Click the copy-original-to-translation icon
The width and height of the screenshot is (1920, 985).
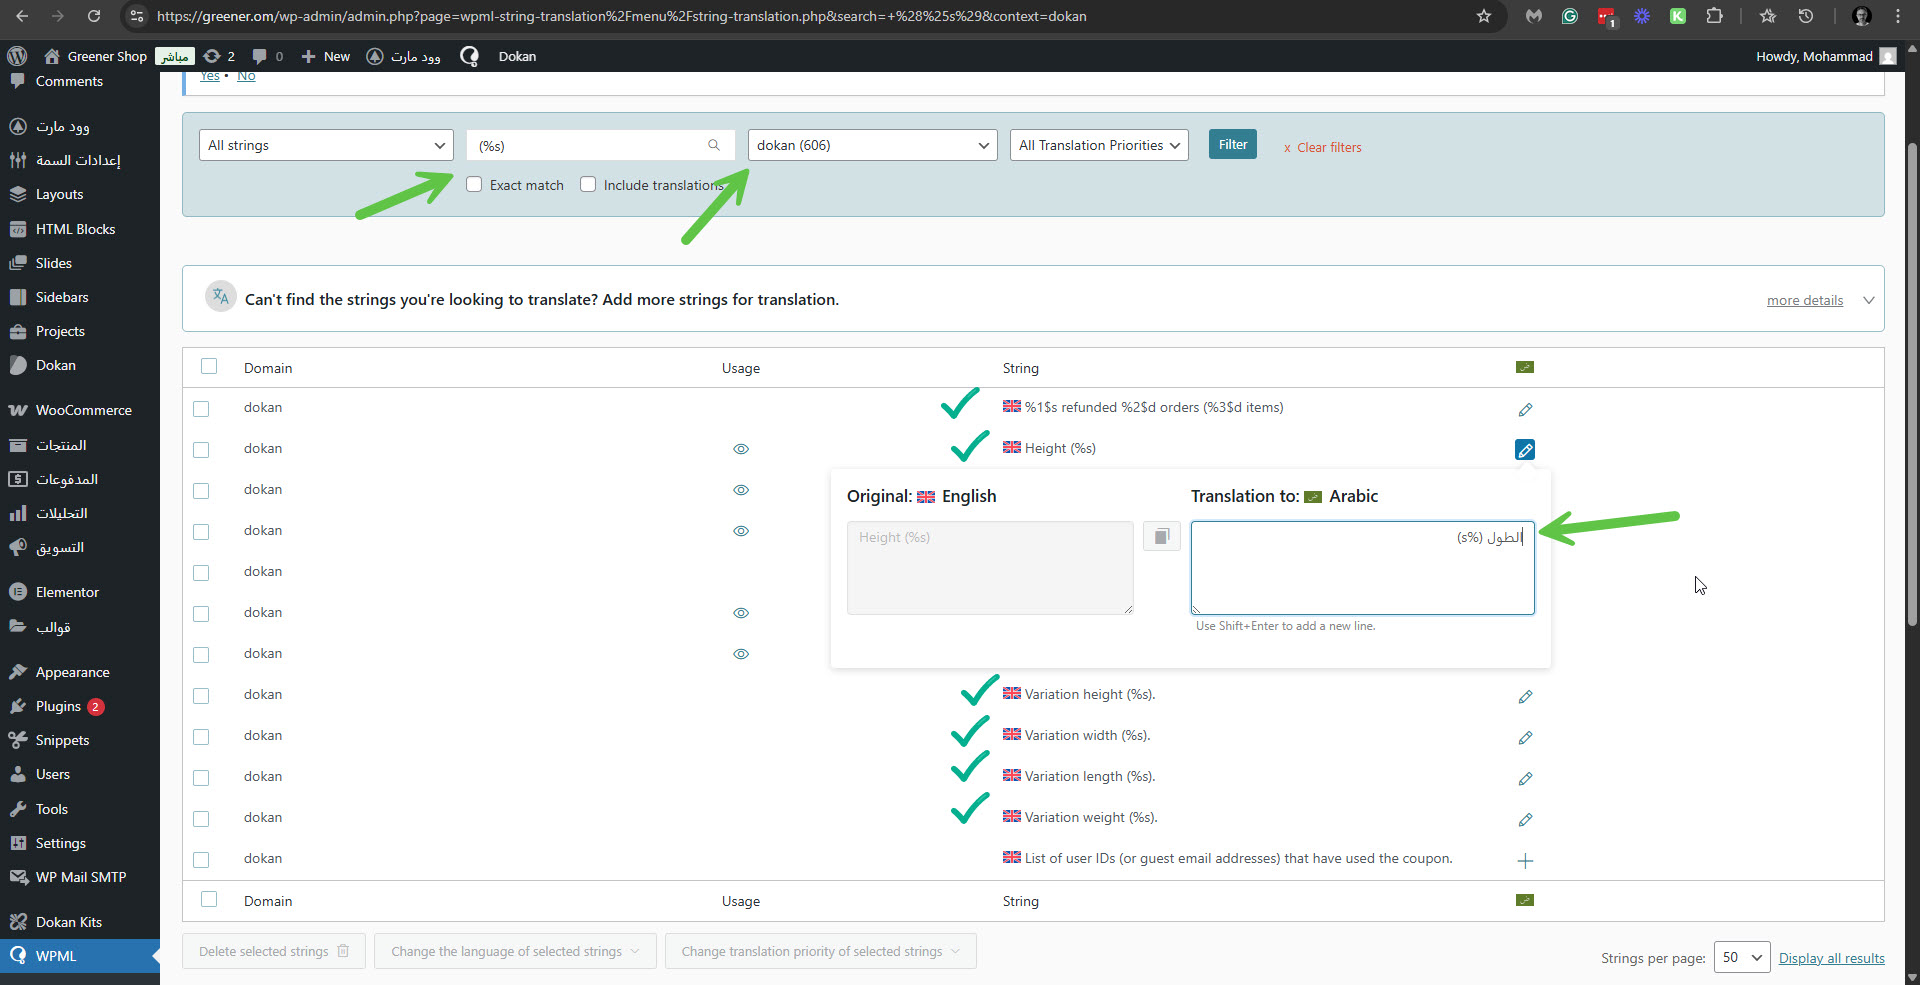coord(1162,537)
